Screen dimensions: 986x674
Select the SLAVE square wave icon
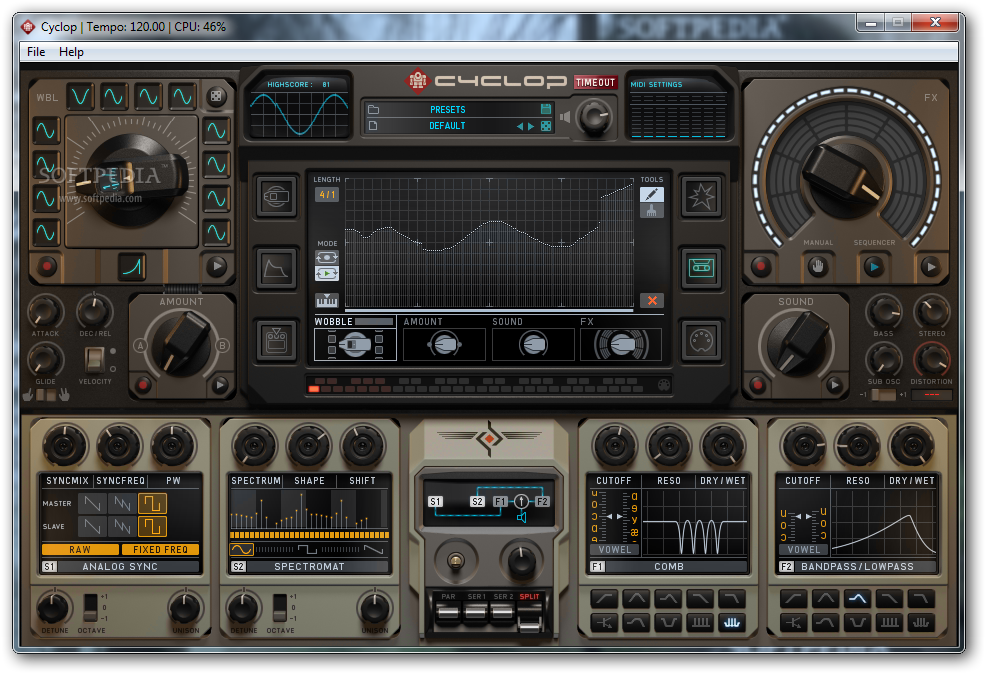pyautogui.click(x=152, y=526)
